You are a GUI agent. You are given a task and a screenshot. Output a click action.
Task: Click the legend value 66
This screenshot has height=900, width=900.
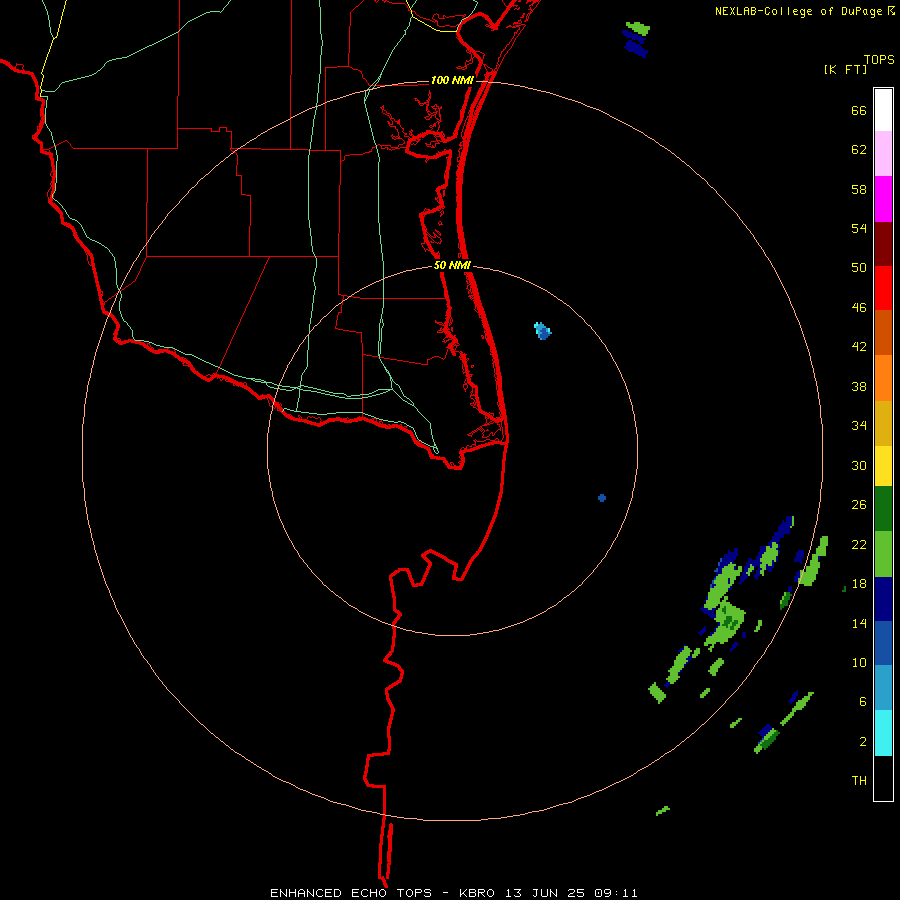[x=859, y=111]
